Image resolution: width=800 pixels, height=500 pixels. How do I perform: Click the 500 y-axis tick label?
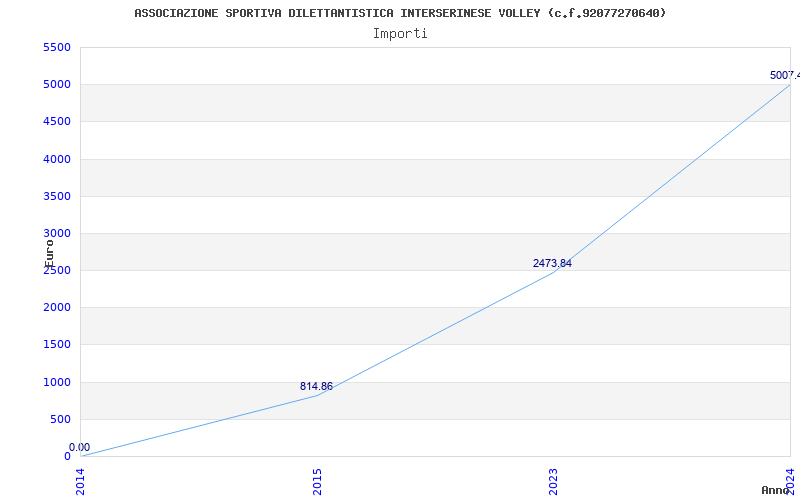point(60,419)
